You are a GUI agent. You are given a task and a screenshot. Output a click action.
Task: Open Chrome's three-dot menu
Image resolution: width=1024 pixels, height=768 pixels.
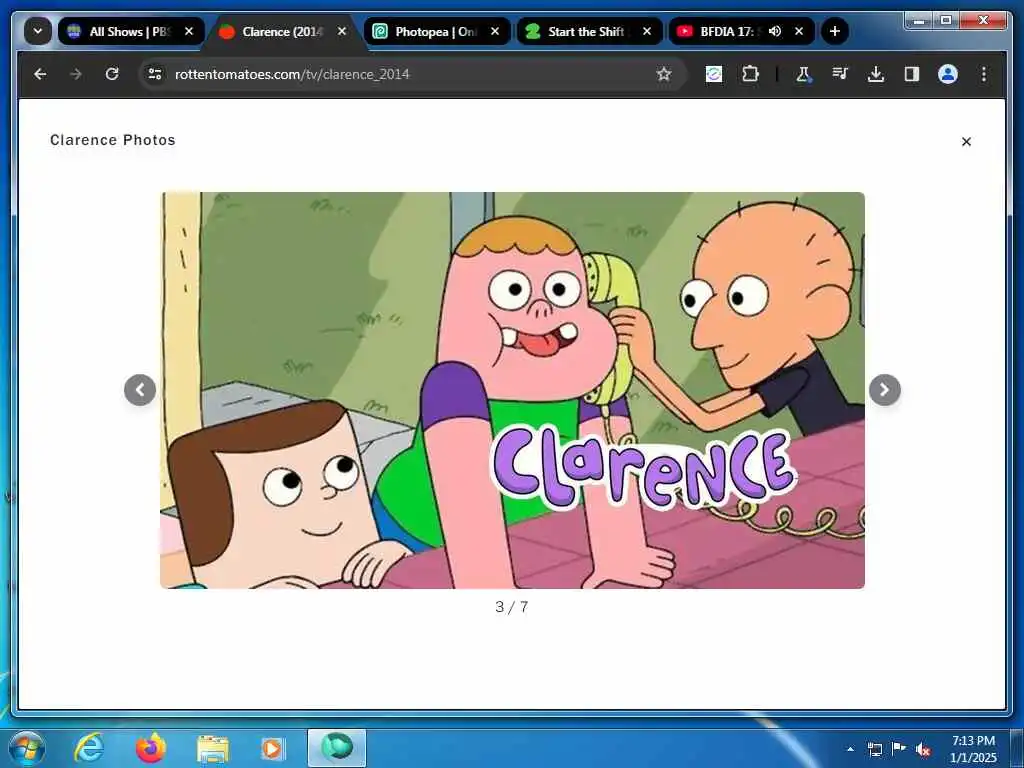(984, 74)
